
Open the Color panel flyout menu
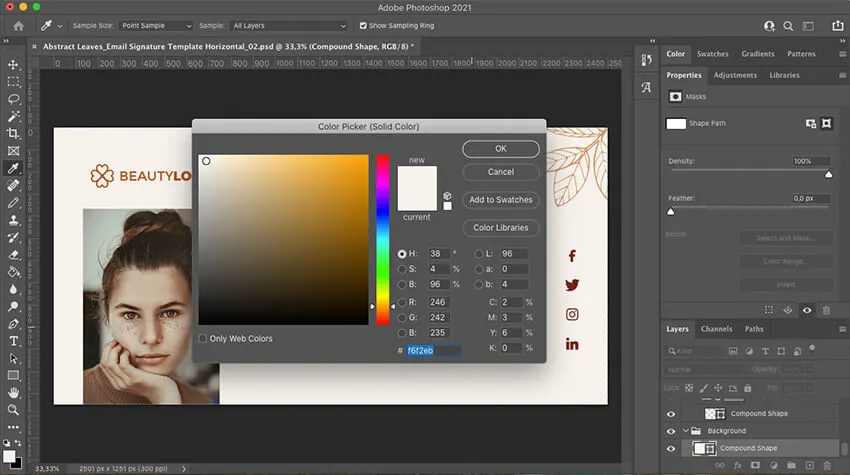[x=842, y=54]
